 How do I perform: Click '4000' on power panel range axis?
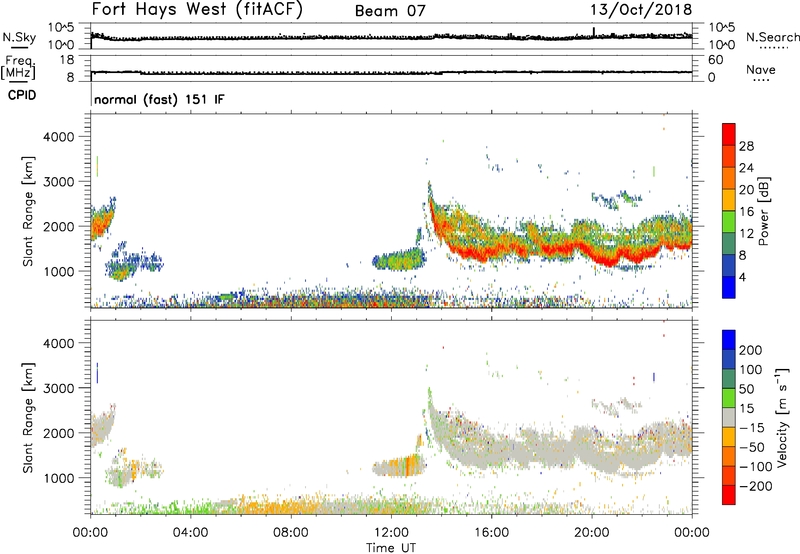[x=59, y=137]
